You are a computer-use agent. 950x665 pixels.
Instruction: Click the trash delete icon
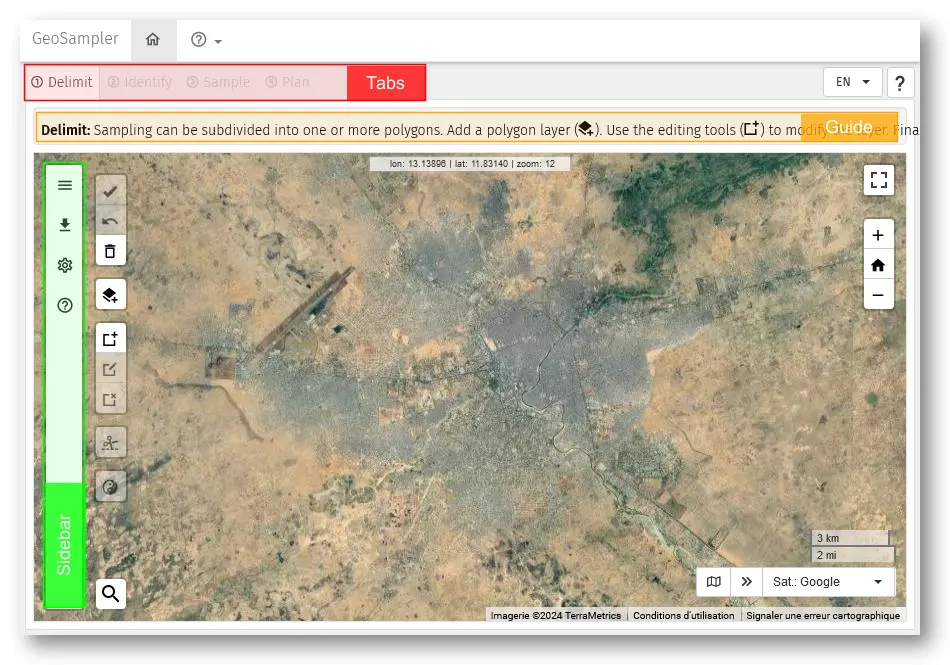pos(111,251)
